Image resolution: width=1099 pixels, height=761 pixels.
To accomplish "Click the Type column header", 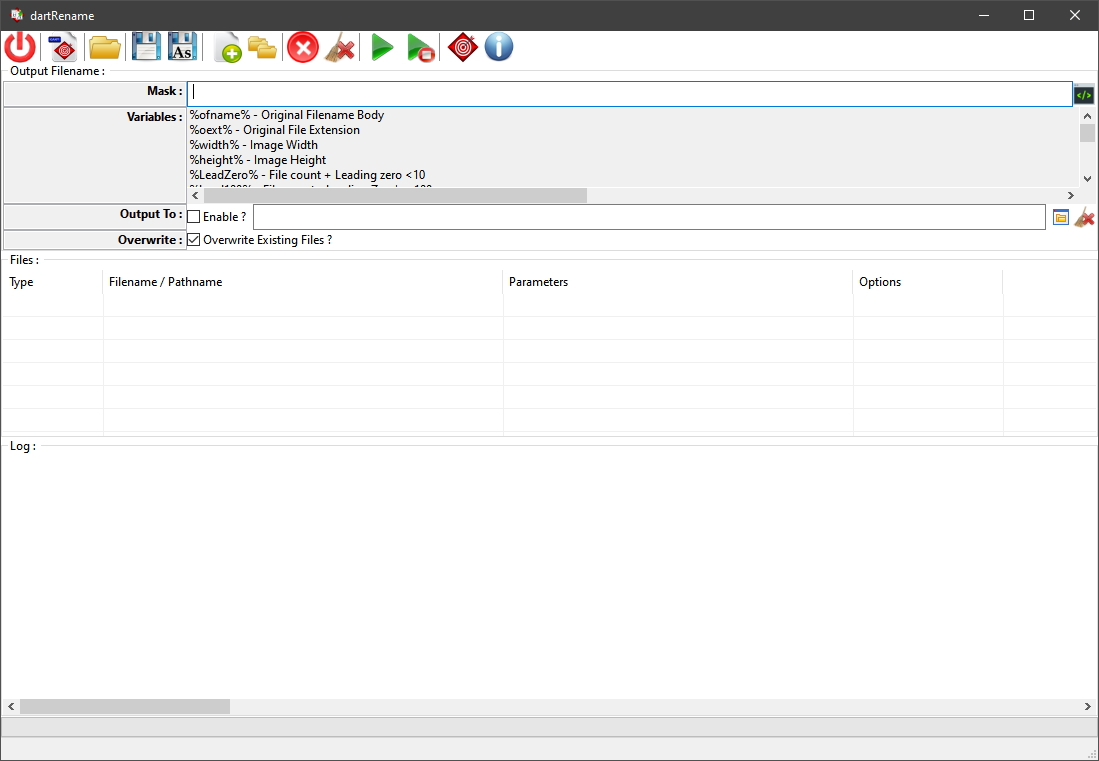I will pyautogui.click(x=52, y=282).
